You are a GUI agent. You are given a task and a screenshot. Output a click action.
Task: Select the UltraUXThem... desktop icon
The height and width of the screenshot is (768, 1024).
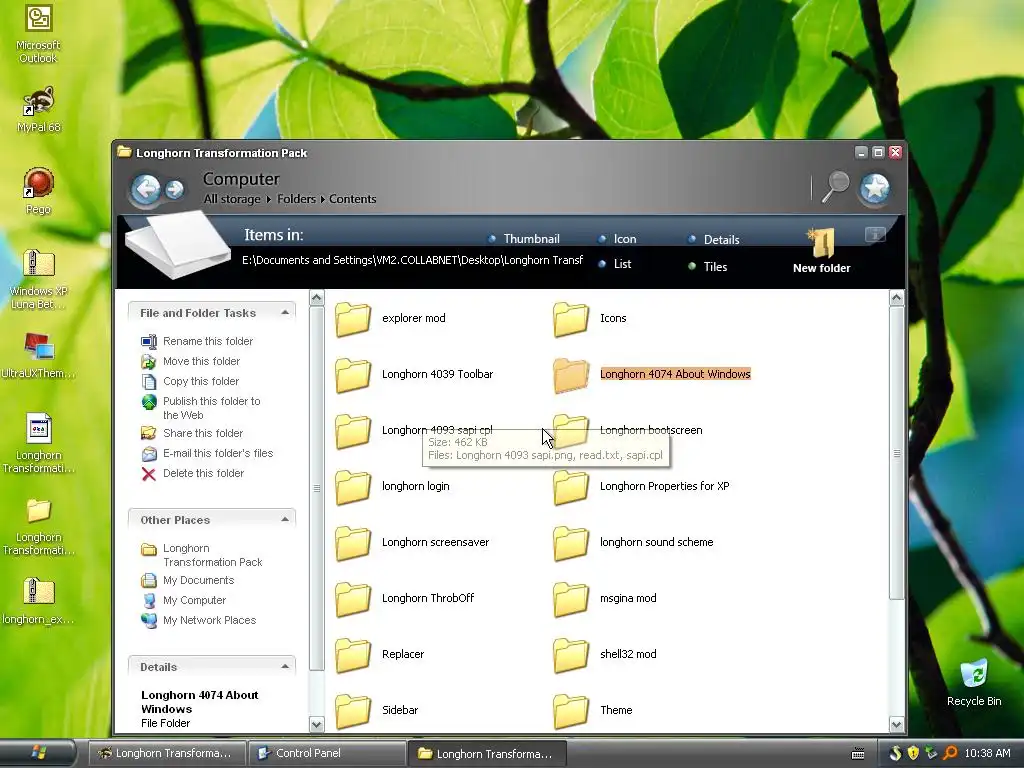(39, 356)
